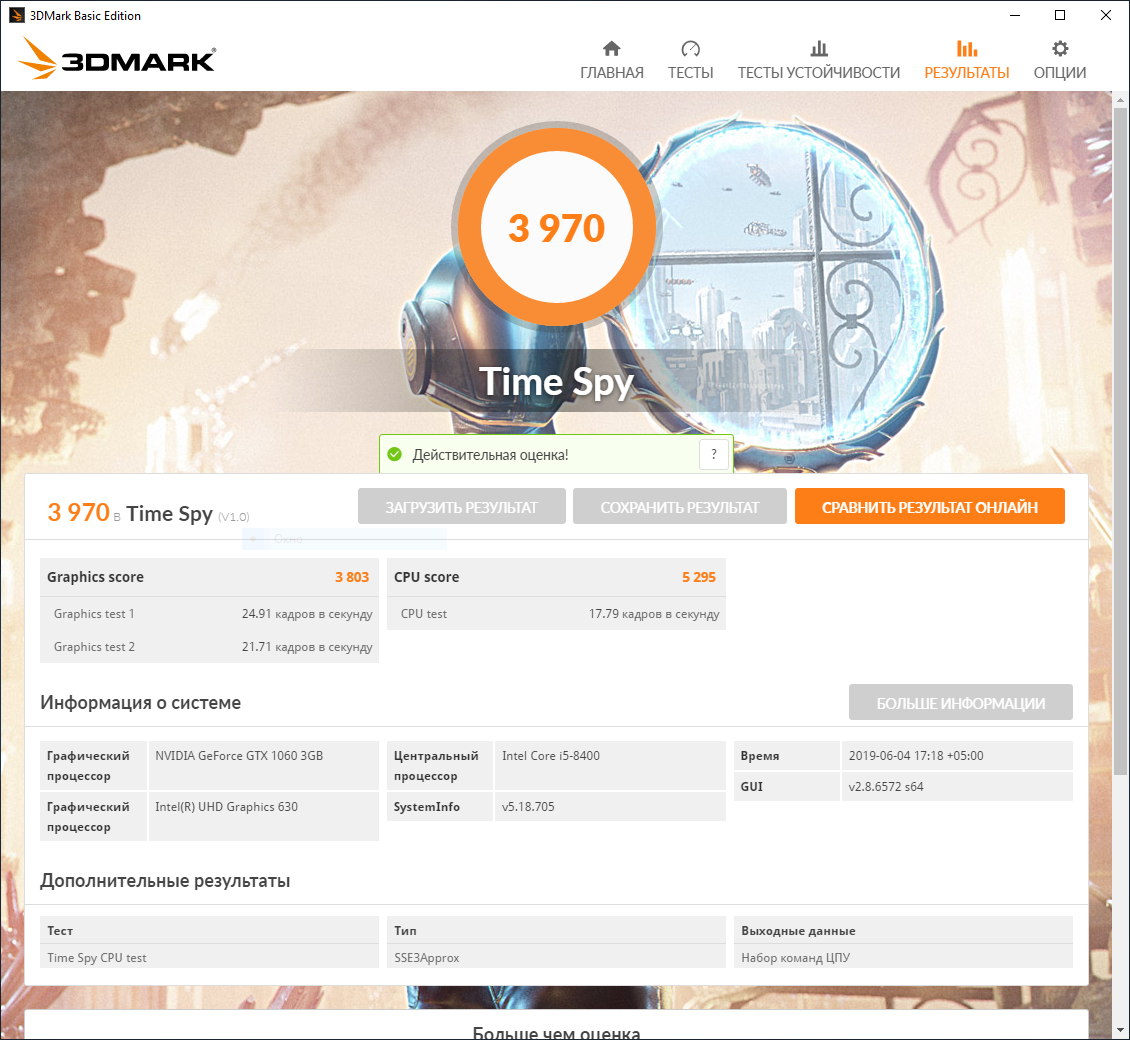Click the Время label
This screenshot has height=1040, width=1130.
(760, 755)
